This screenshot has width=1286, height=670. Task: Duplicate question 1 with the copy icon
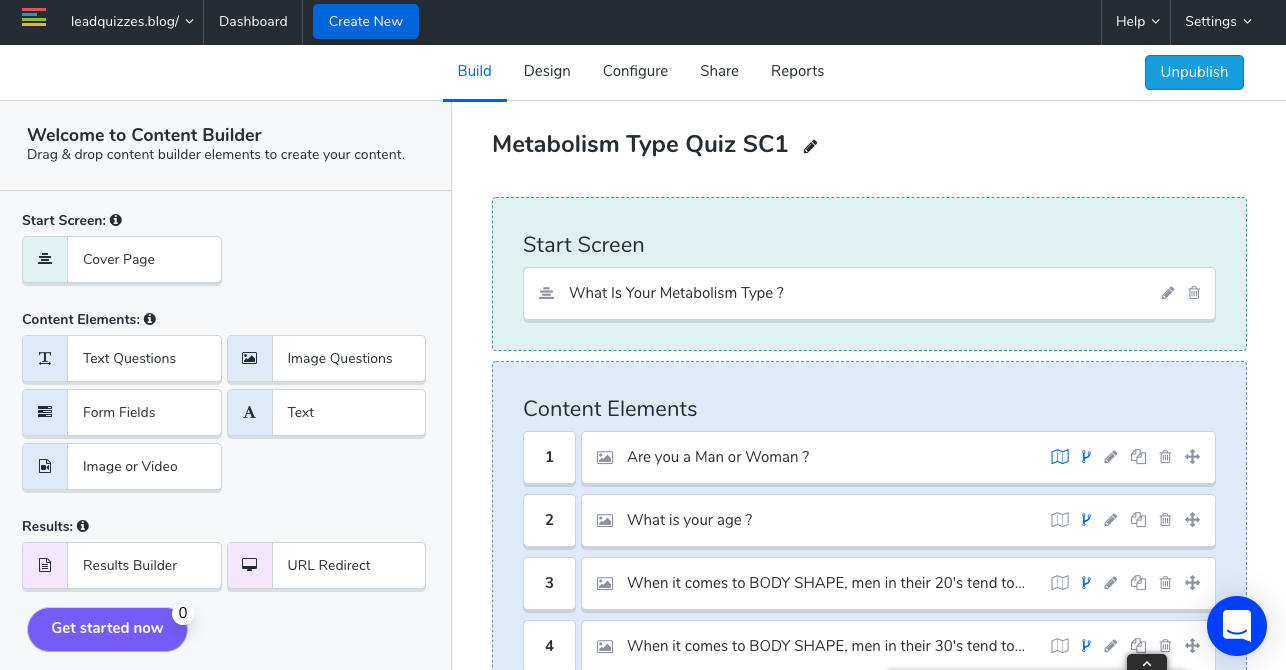click(1138, 456)
